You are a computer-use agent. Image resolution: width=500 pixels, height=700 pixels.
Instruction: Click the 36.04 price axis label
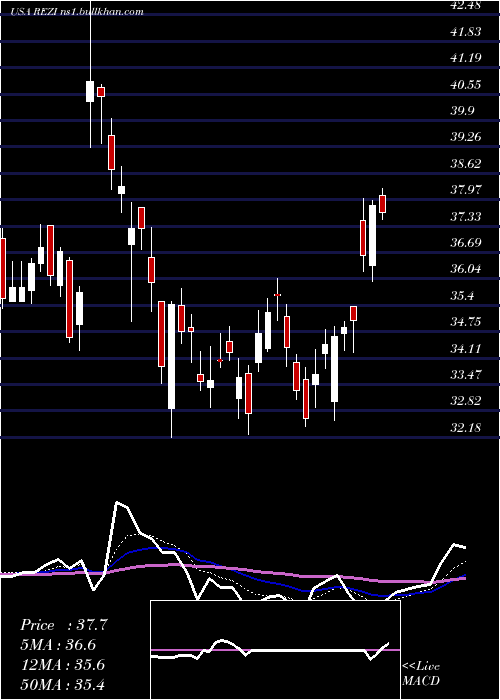(466, 269)
